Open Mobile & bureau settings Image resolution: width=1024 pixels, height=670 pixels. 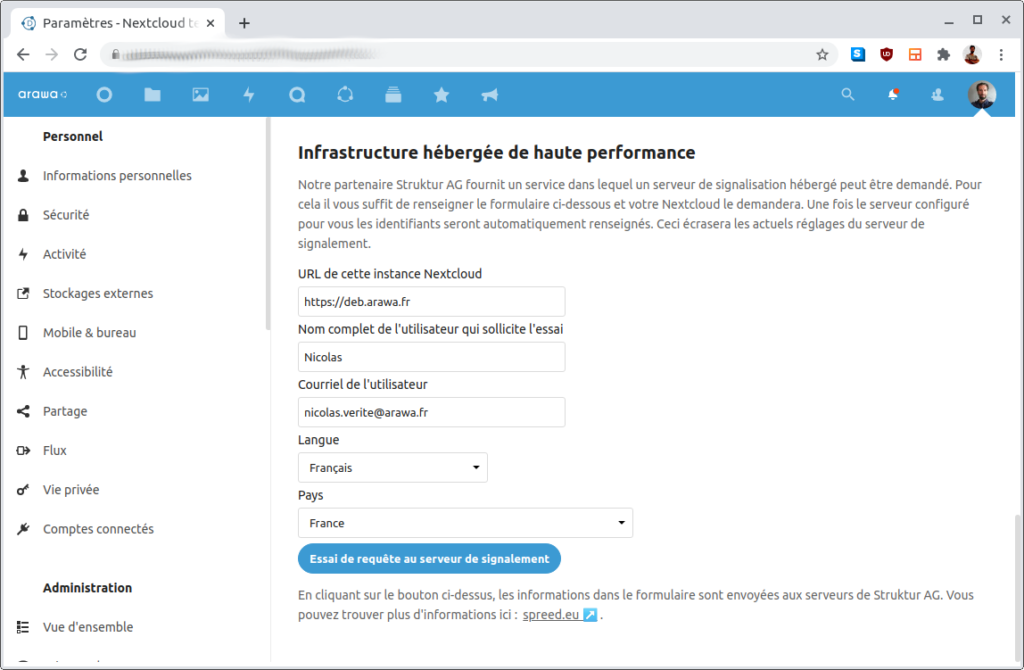(x=89, y=332)
